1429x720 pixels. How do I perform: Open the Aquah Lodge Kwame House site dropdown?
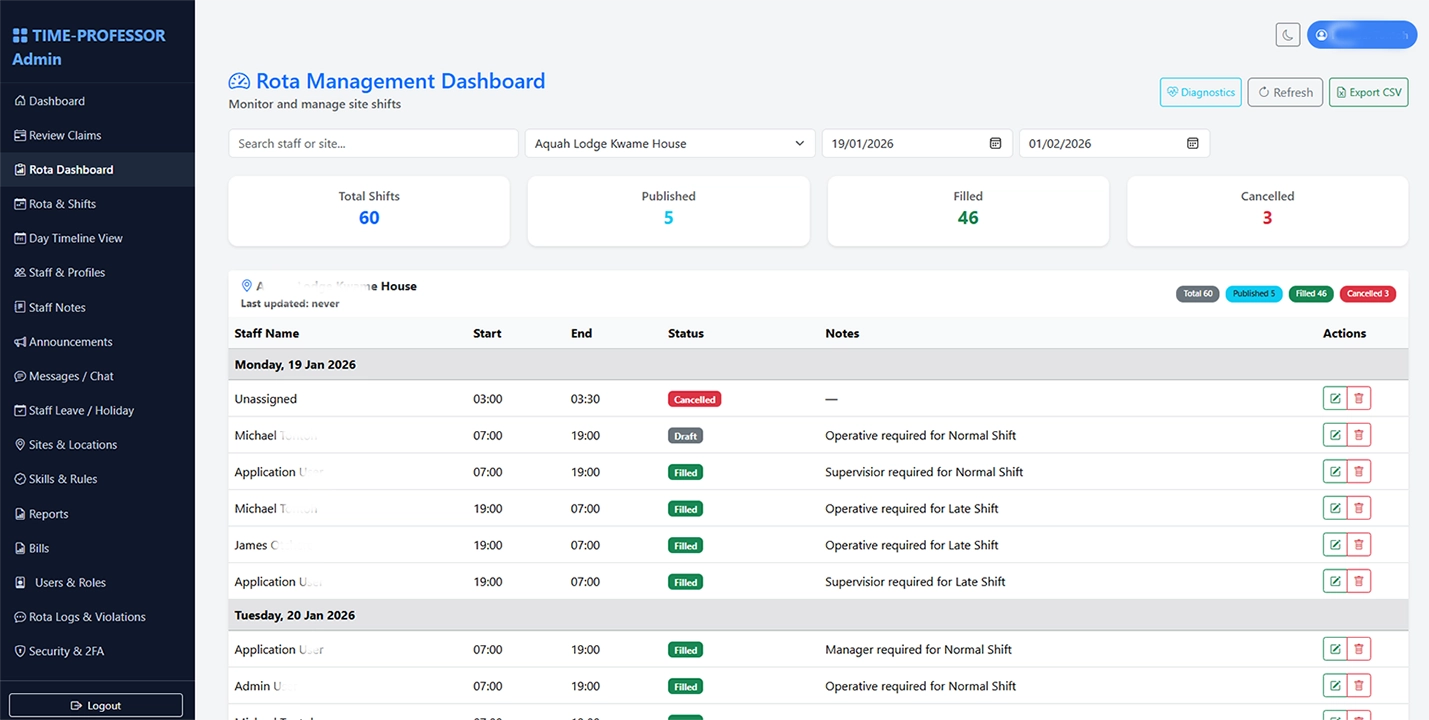[x=668, y=143]
